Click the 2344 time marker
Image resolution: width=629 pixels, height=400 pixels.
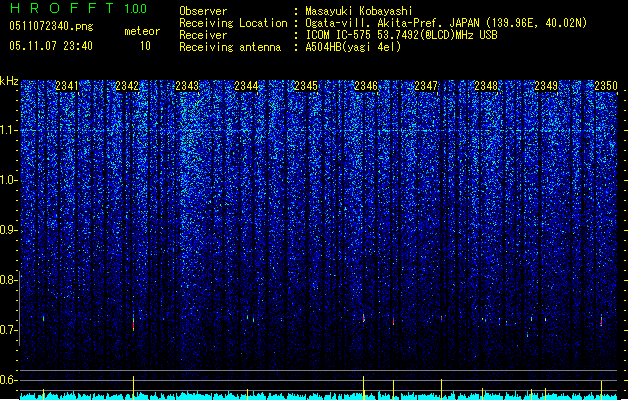tap(246, 86)
